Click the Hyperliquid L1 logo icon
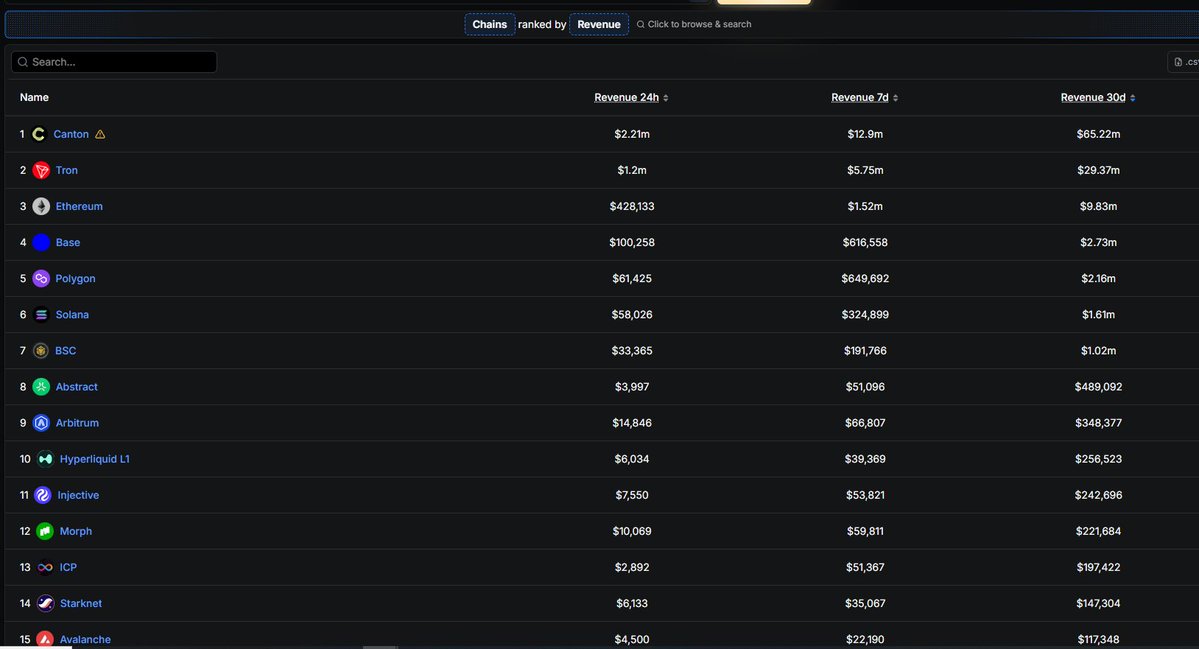This screenshot has width=1199, height=649. coord(45,459)
